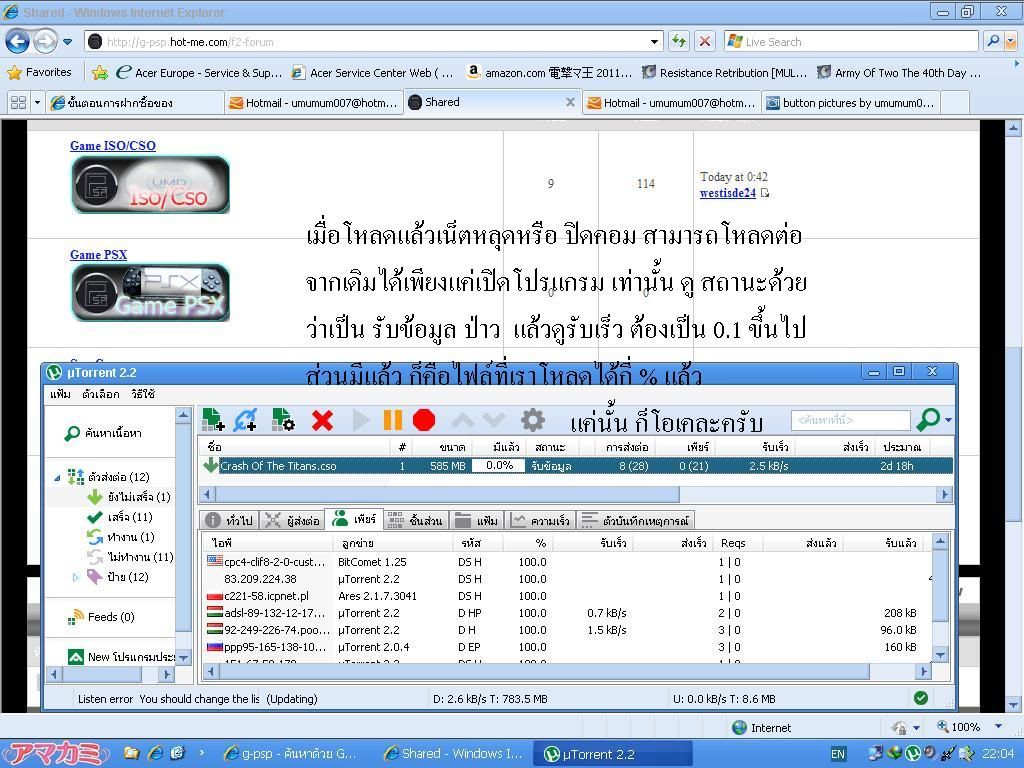
Task: Click the Add to Favorites star icon
Action: pyautogui.click(x=100, y=72)
